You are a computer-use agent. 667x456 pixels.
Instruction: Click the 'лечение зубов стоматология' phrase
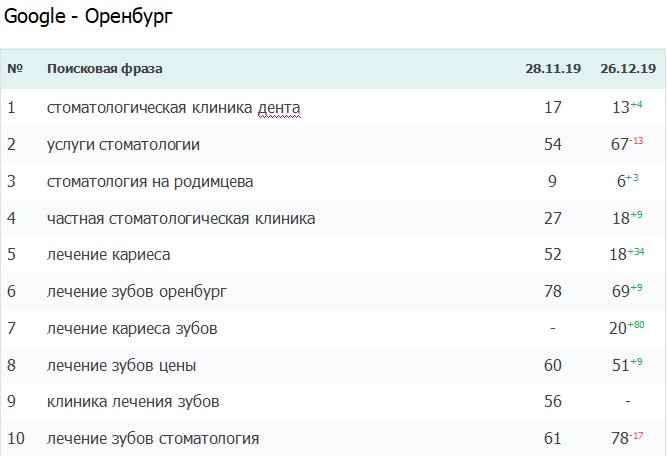coord(153,439)
